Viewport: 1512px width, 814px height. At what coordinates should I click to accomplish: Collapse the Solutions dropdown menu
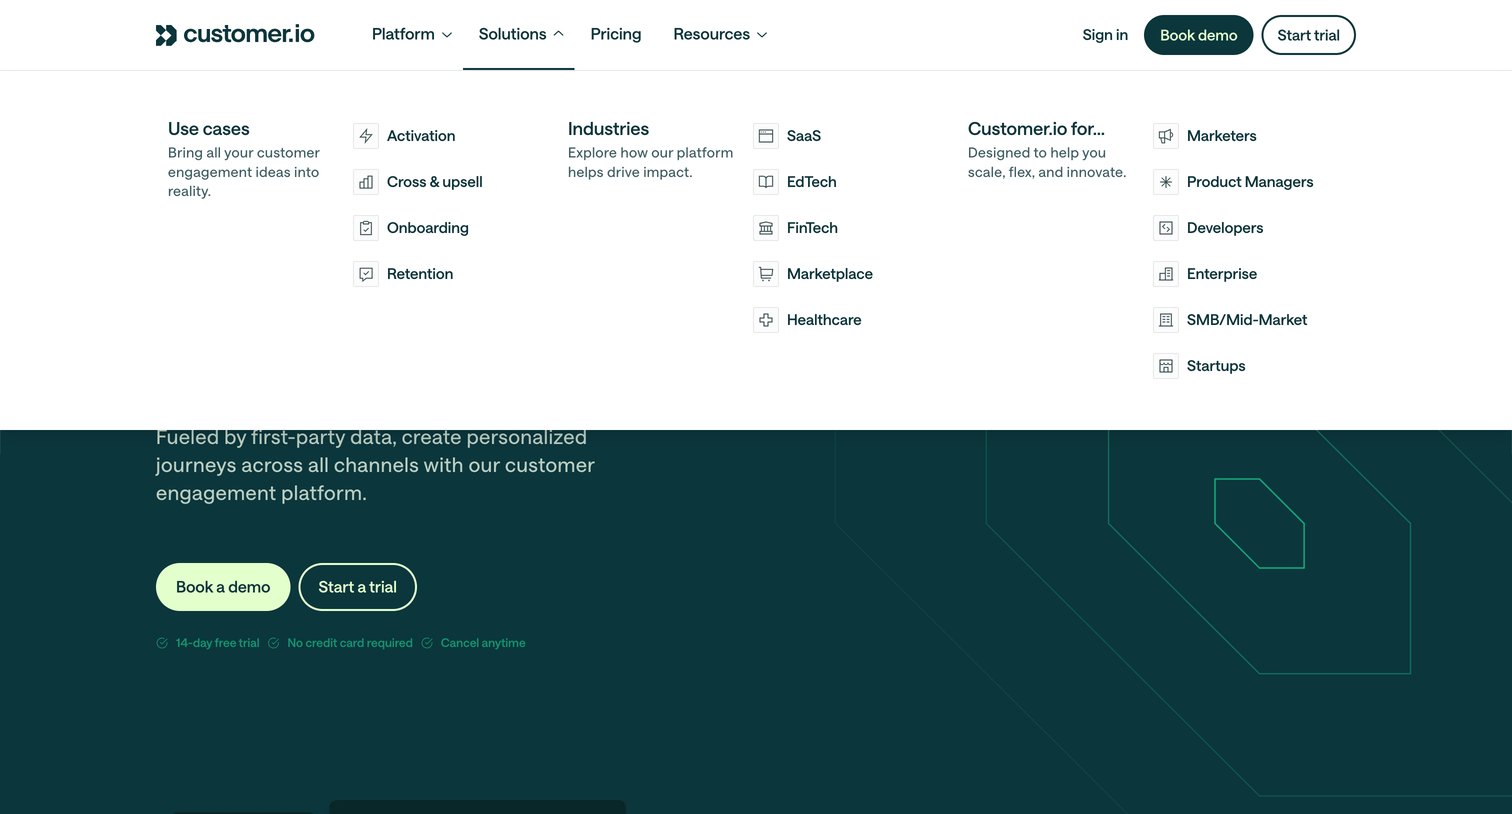[x=520, y=34]
